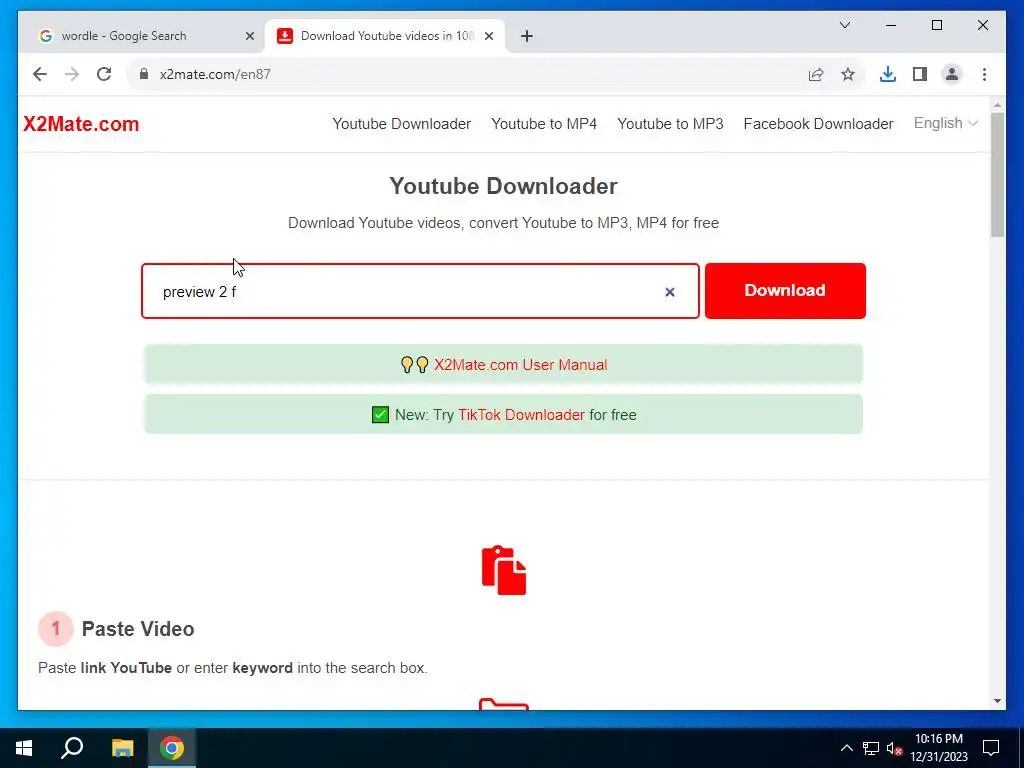Bookmark this tab with star icon
Viewport: 1024px width, 768px height.
(848, 74)
